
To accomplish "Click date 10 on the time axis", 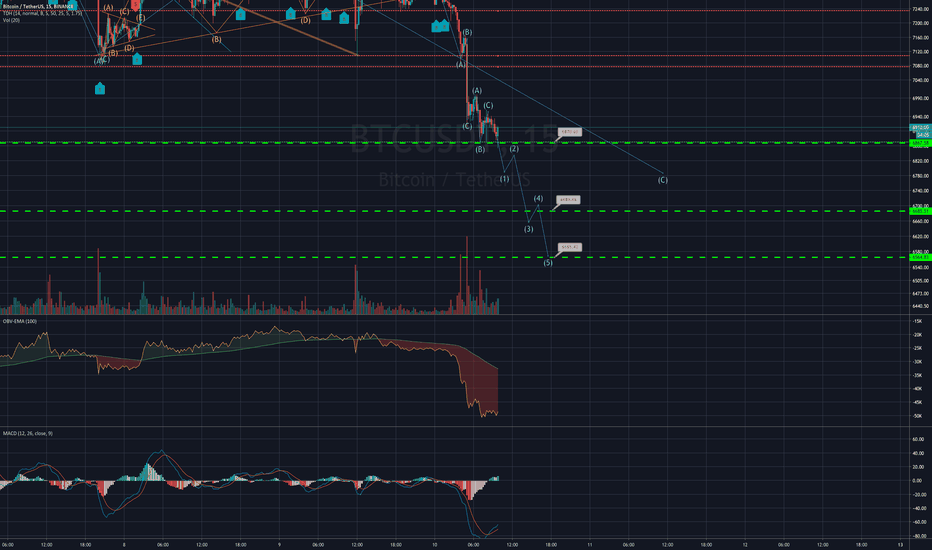I will 434,545.
